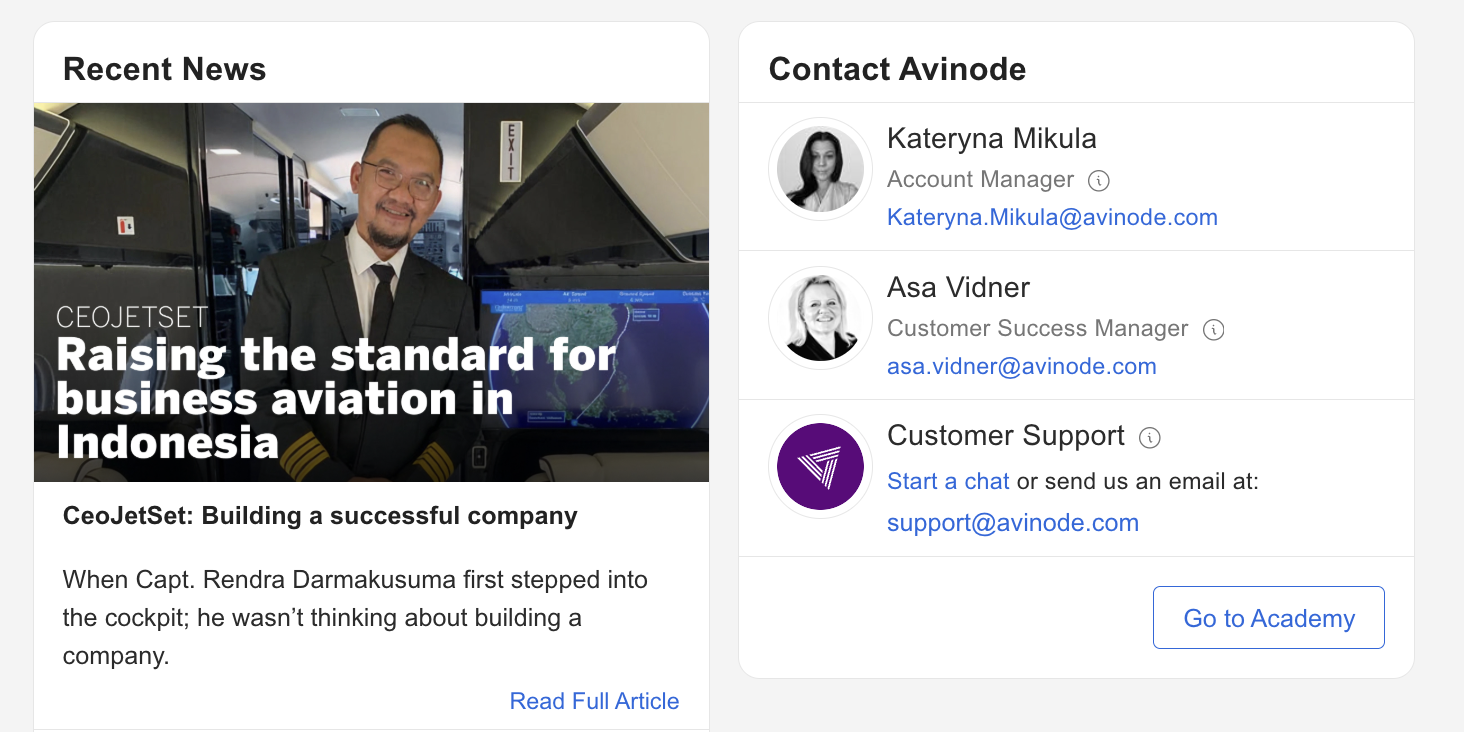Click info icon beside Customer Success Manager

[1213, 330]
